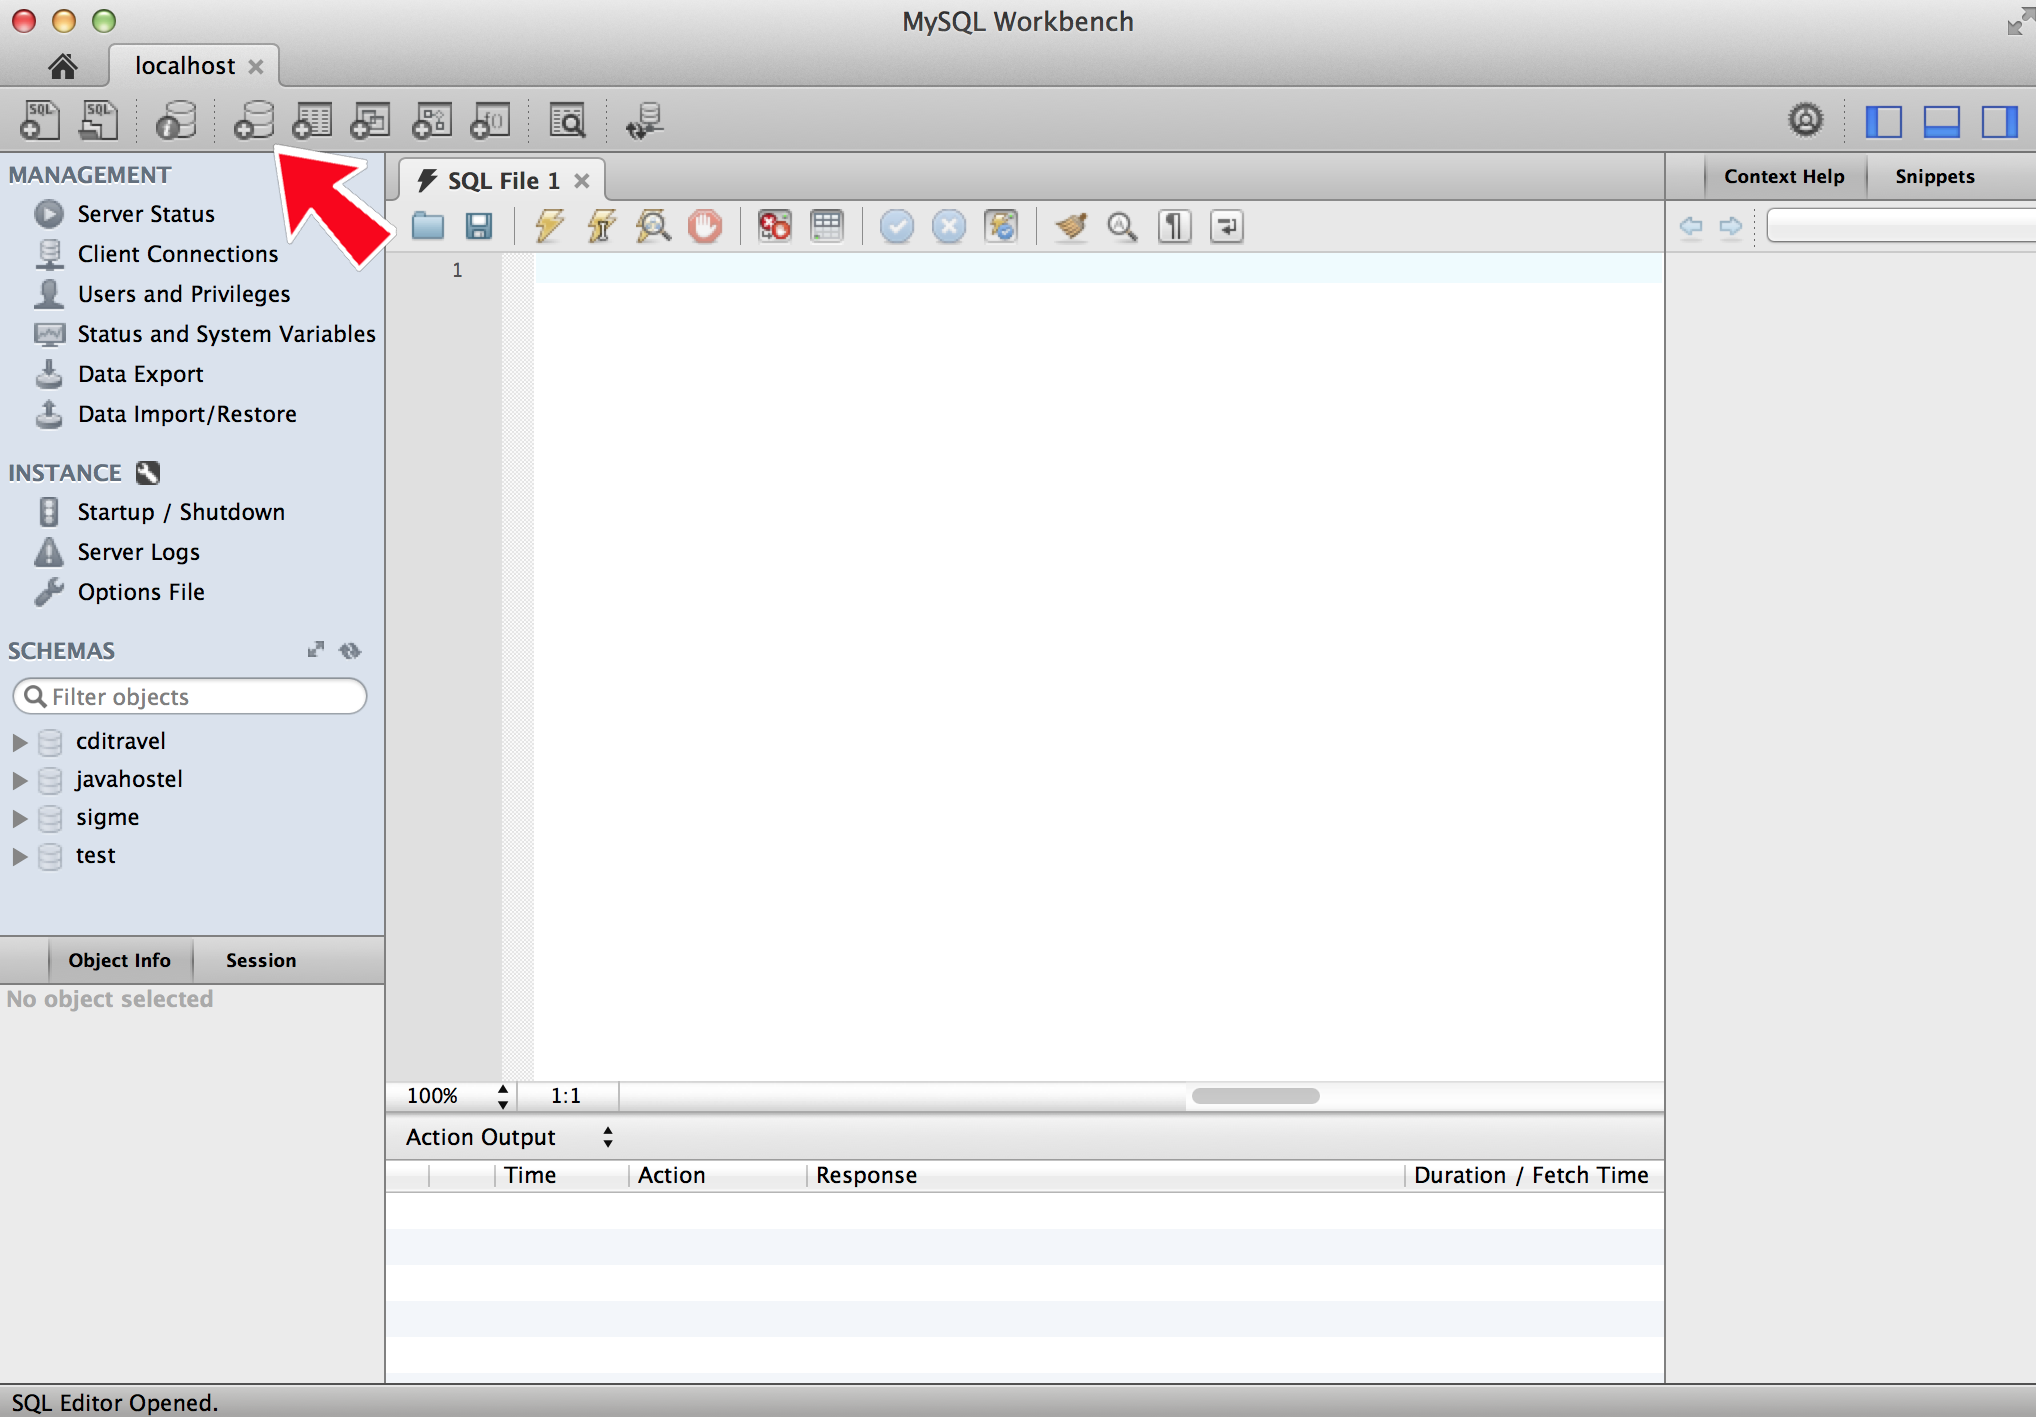Click horizontal scrollbar of SQL editor

click(1255, 1096)
